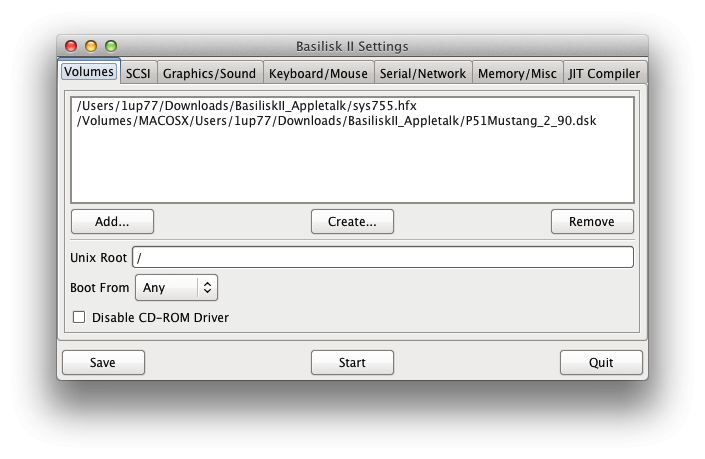Viewport: 705px width, 459px height.
Task: Open the Graphics/Sound tab
Action: click(209, 73)
